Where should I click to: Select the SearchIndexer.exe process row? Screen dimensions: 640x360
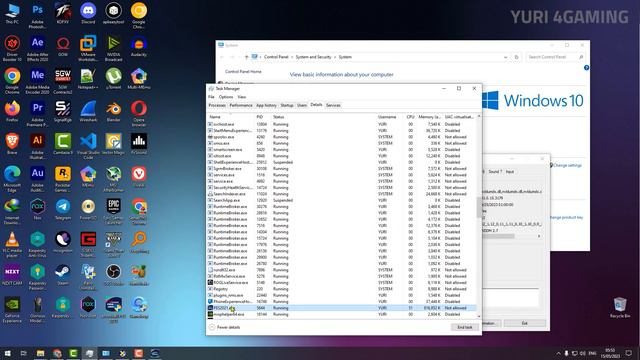[x=342, y=194]
